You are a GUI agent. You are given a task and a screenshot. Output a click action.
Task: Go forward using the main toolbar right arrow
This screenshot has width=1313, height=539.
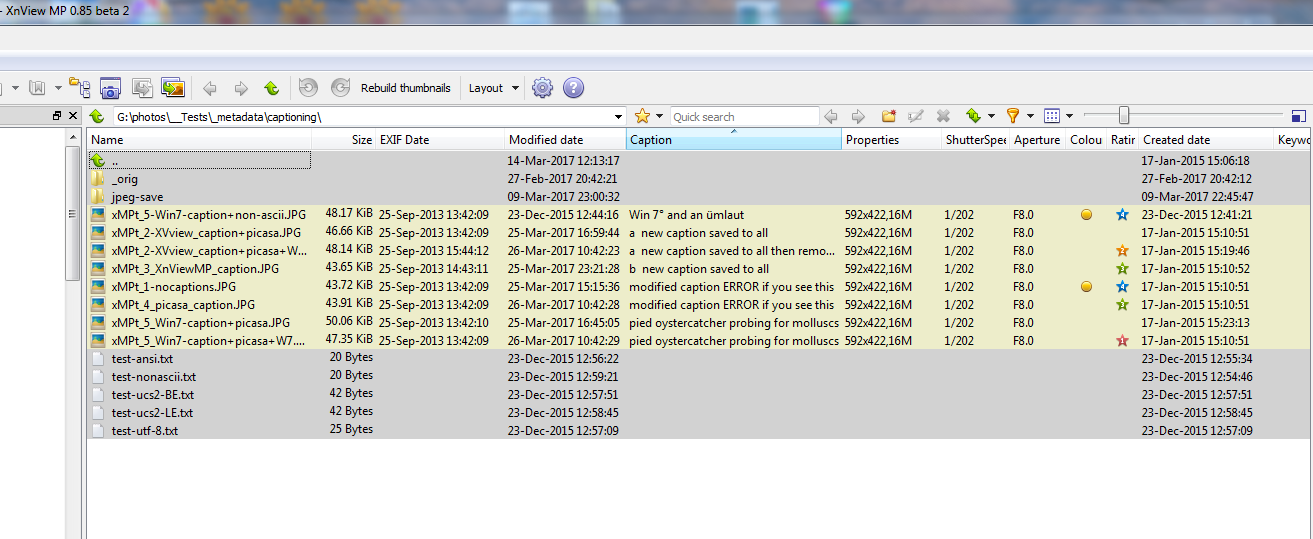click(241, 88)
